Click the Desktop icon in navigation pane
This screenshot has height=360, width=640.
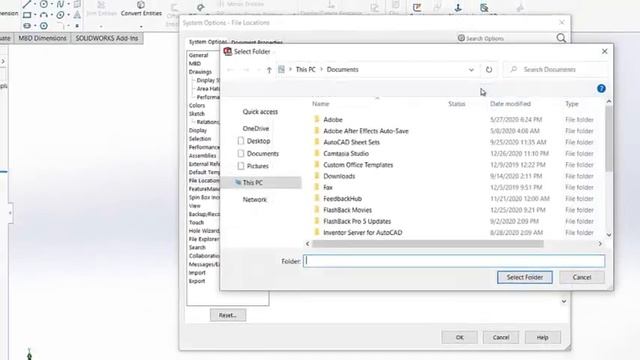click(241, 141)
